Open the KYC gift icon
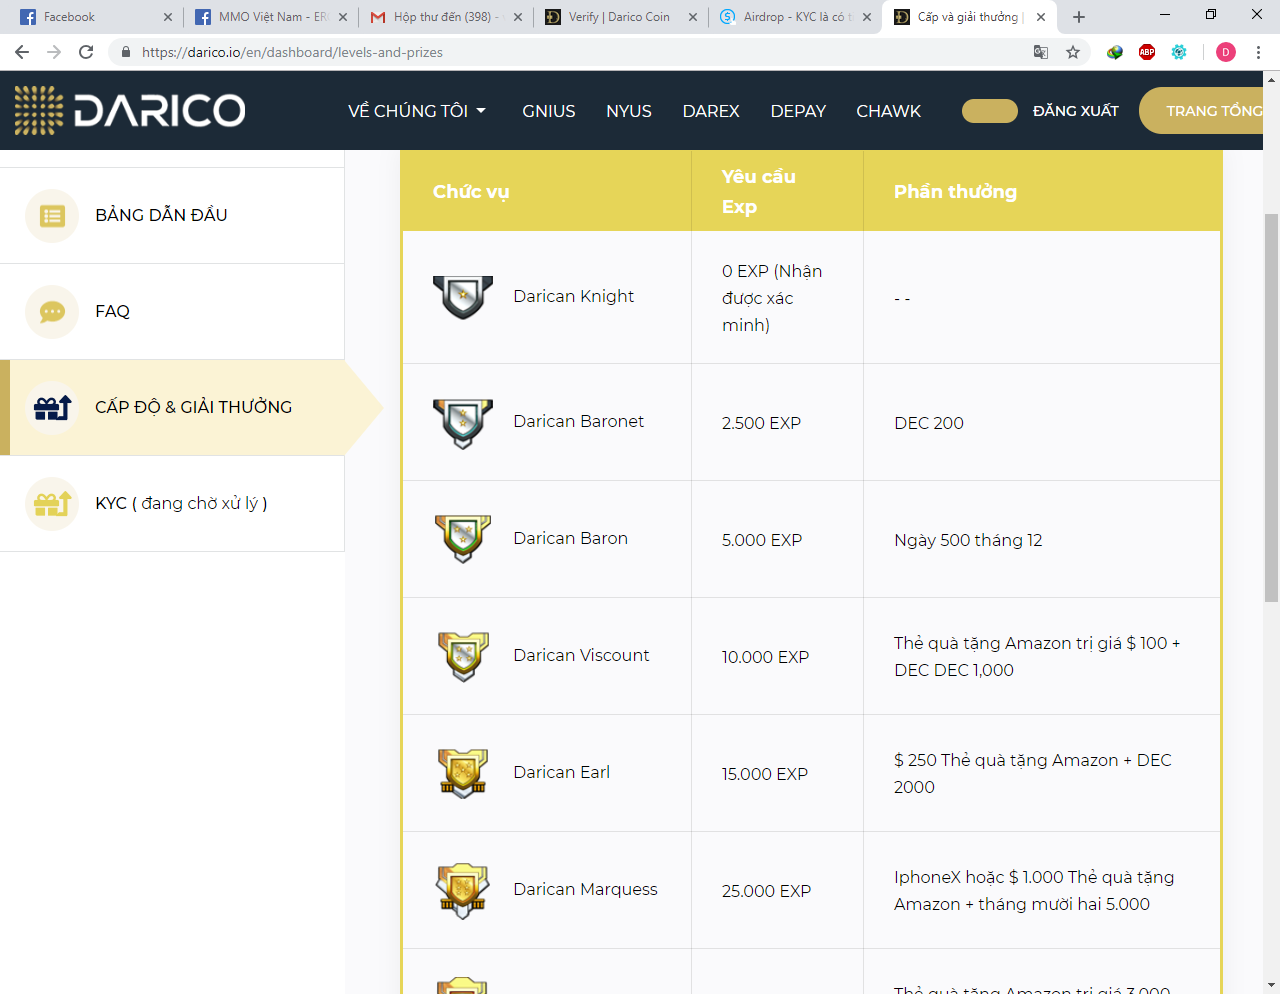Screen dimensions: 1280x994 pos(52,504)
